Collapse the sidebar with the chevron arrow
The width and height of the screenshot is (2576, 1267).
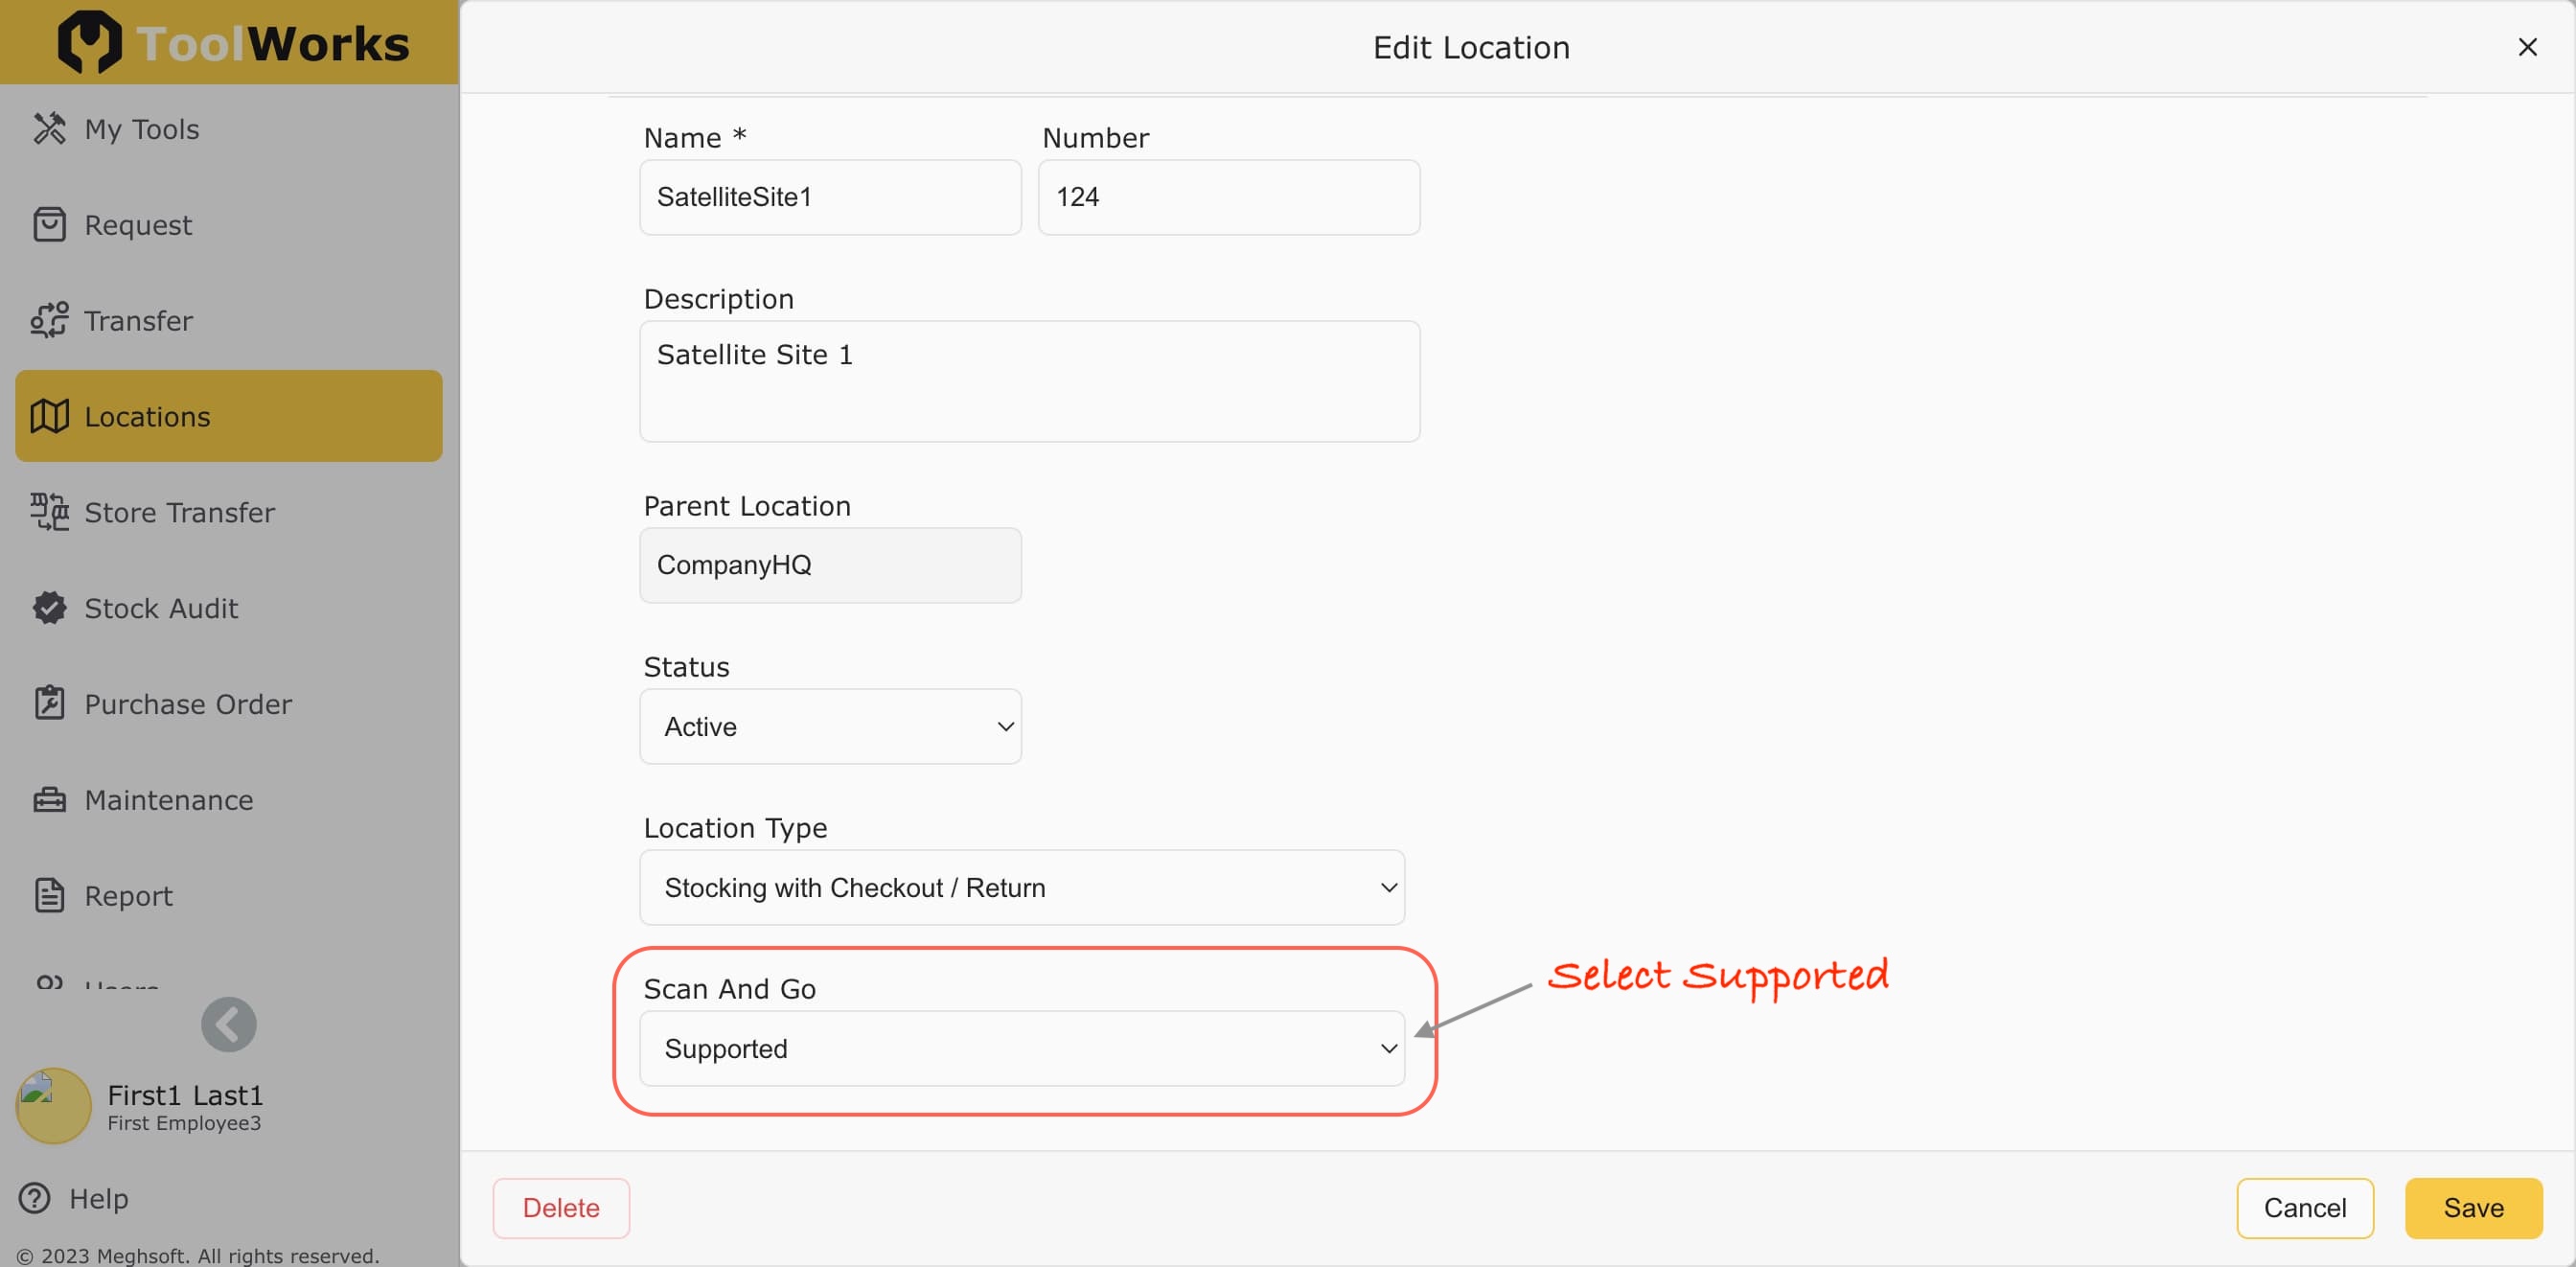[228, 1025]
